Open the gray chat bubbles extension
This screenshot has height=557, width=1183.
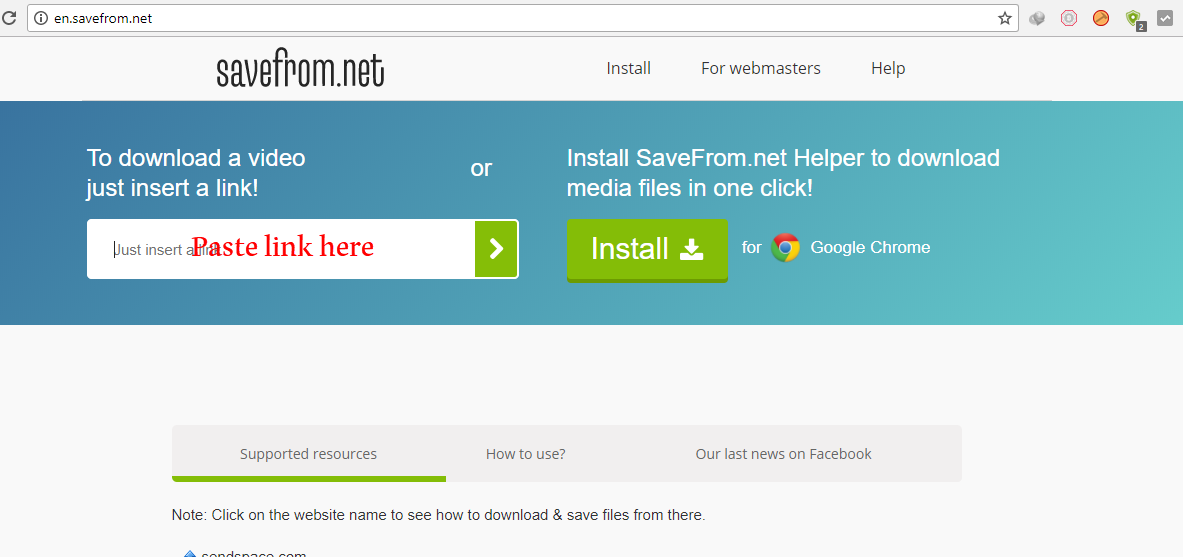1037,19
